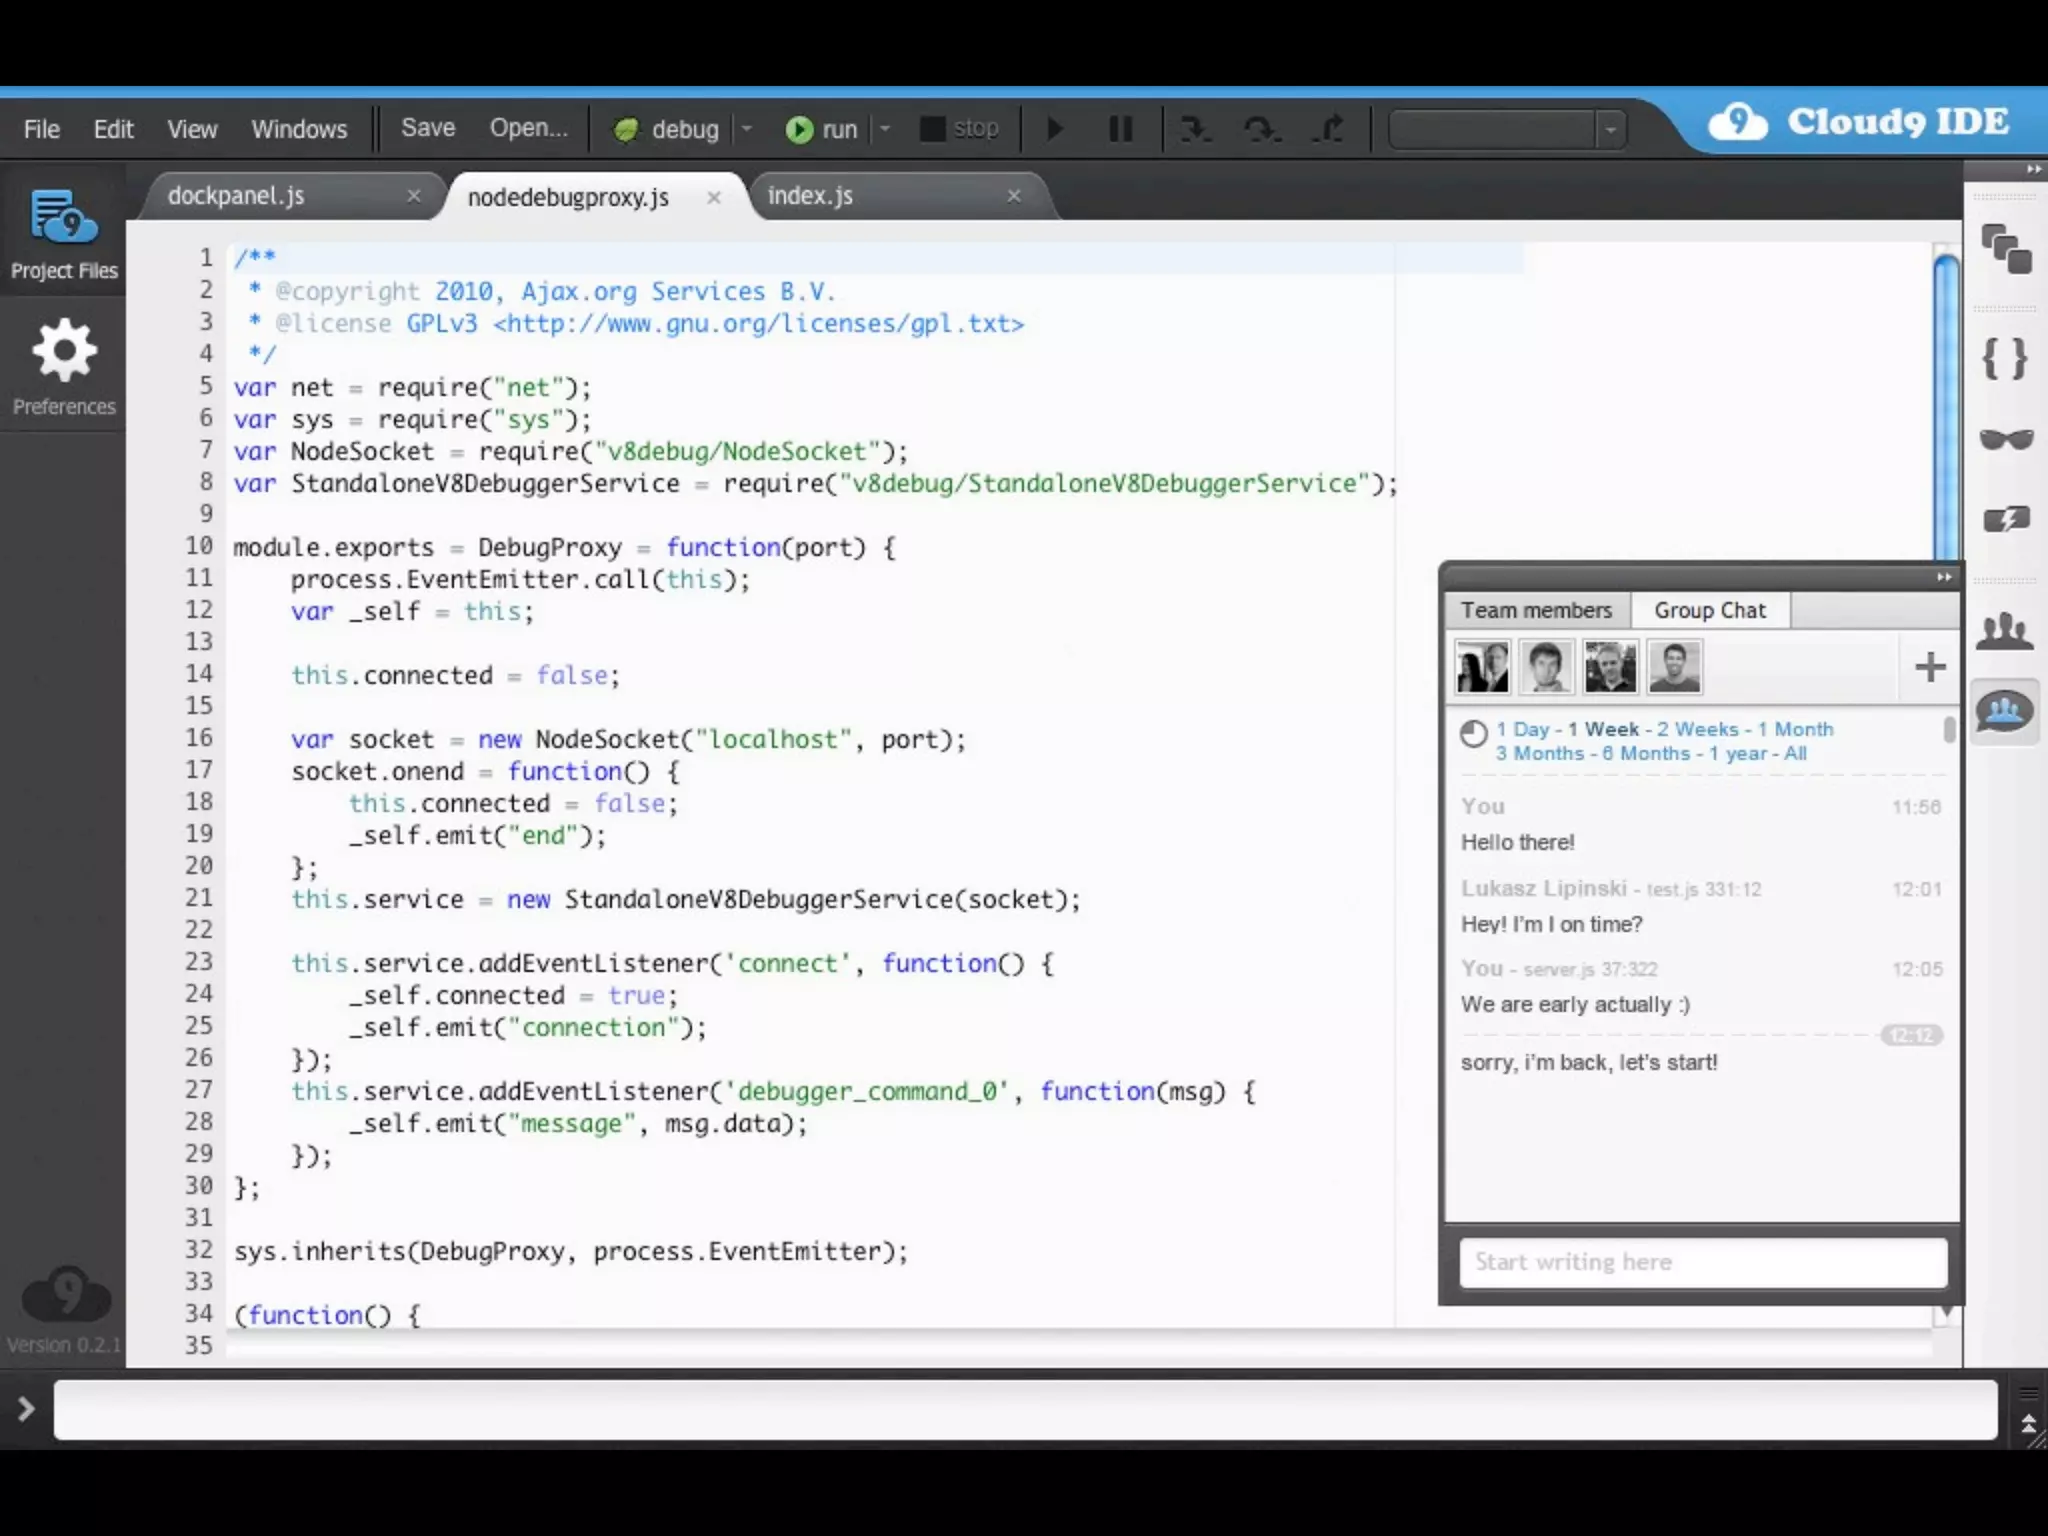Filter chat history to 1 Week
The width and height of the screenshot is (2048, 1536).
coord(1603,729)
